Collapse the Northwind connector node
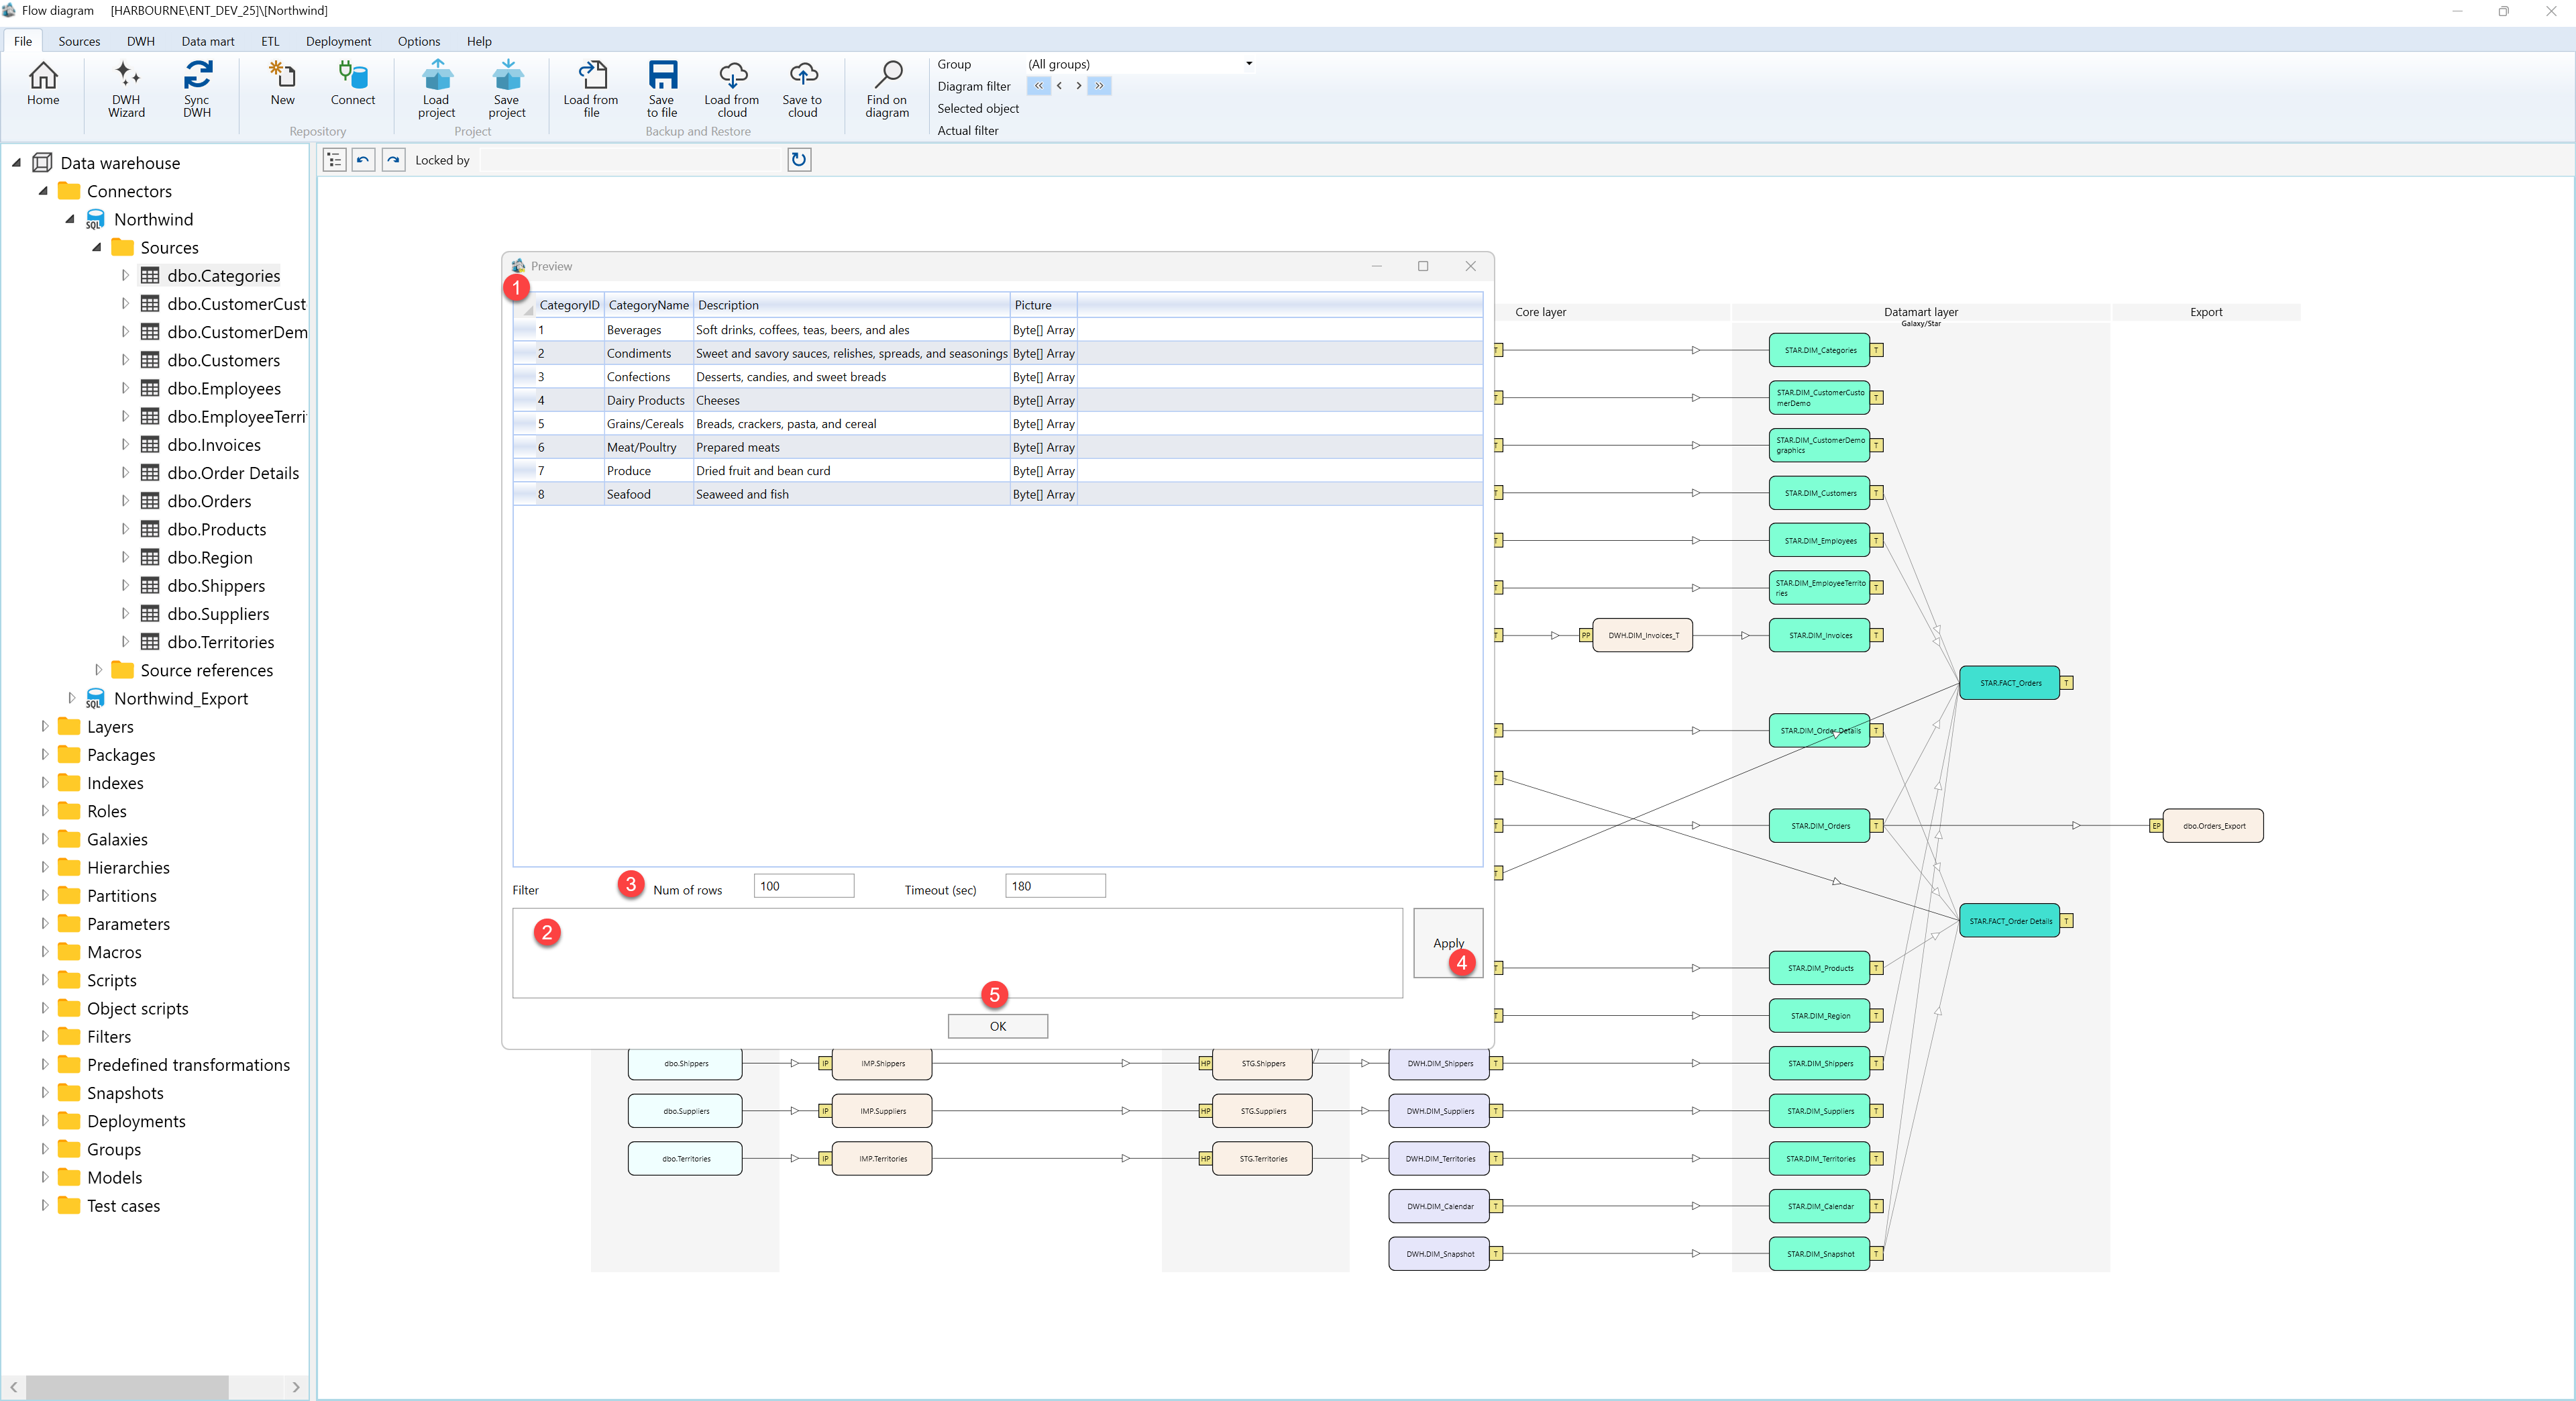The width and height of the screenshot is (2576, 1401). coord(70,219)
